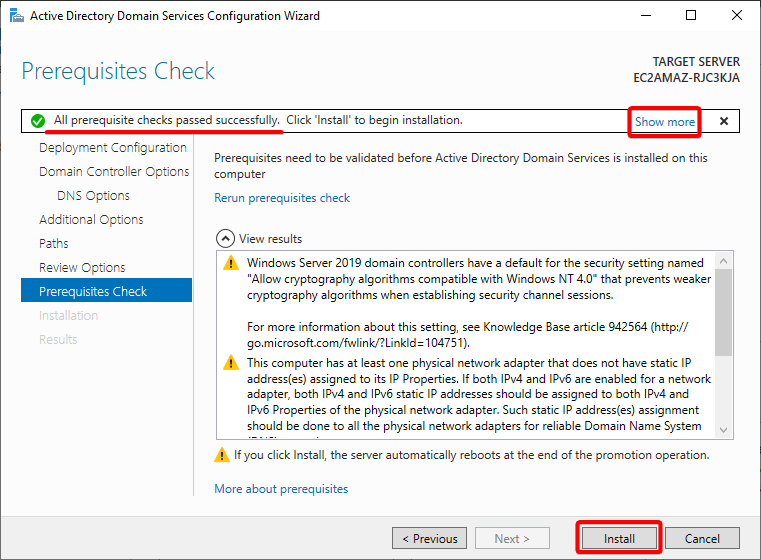Maximize the wizard window
Image resolution: width=761 pixels, height=560 pixels.
click(691, 16)
